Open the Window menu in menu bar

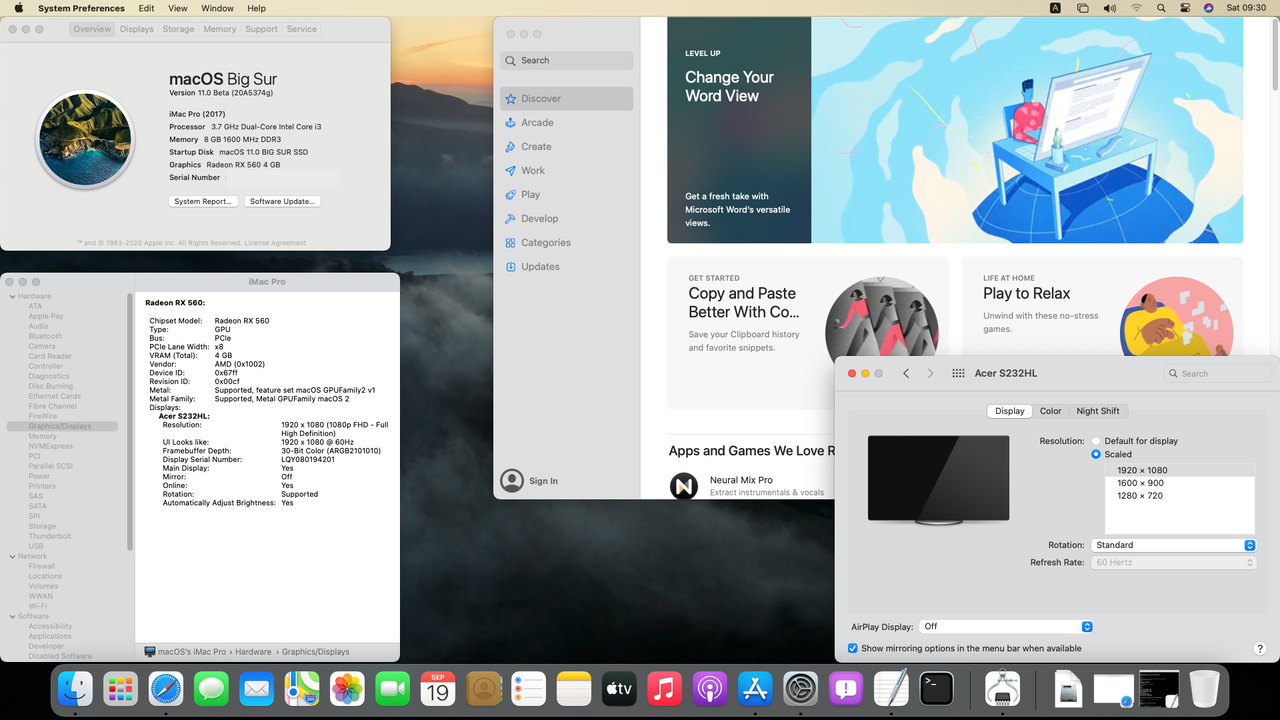coord(218,8)
